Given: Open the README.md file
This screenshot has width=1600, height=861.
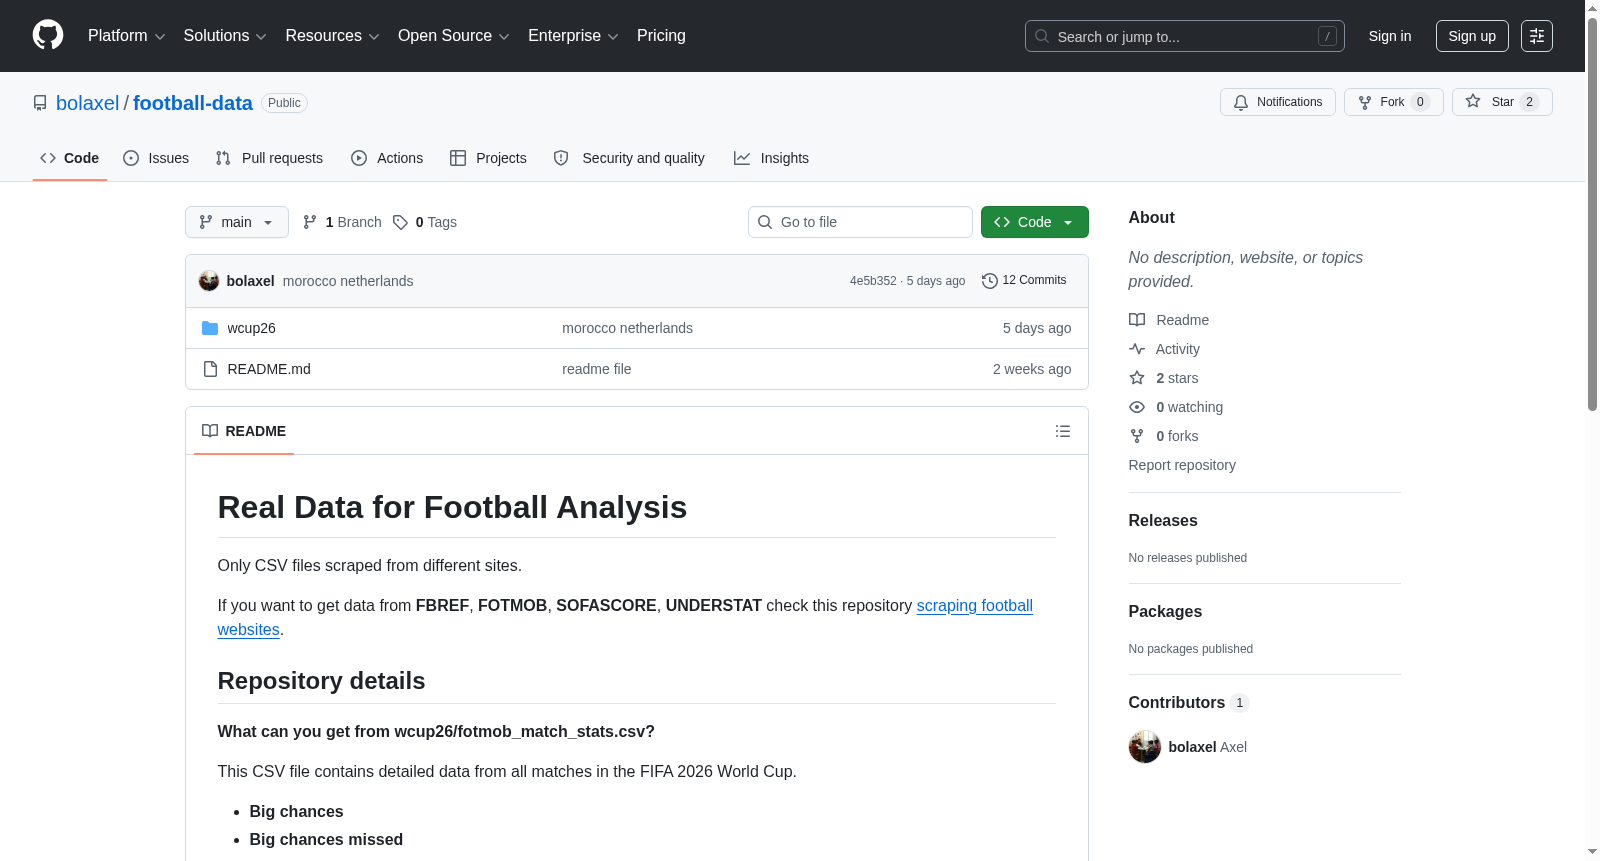Looking at the screenshot, I should point(269,369).
